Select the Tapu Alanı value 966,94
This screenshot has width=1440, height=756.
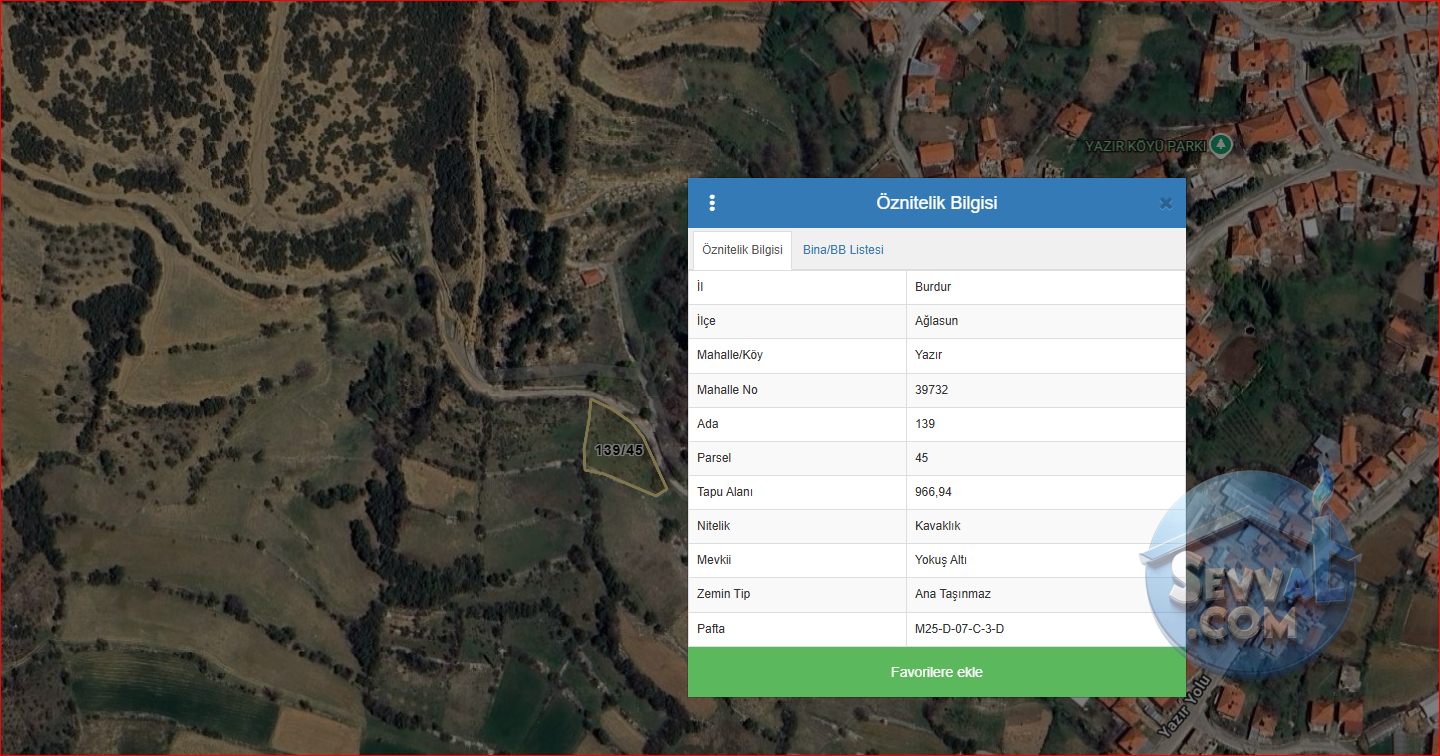[x=933, y=492]
